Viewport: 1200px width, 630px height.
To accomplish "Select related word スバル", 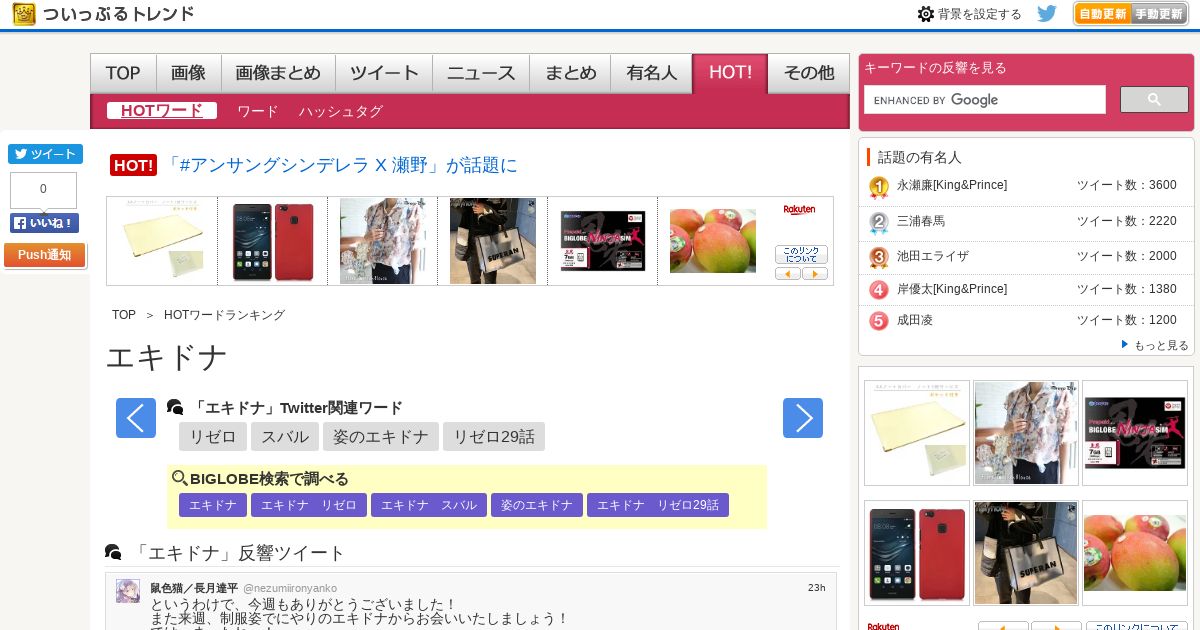I will tap(284, 436).
